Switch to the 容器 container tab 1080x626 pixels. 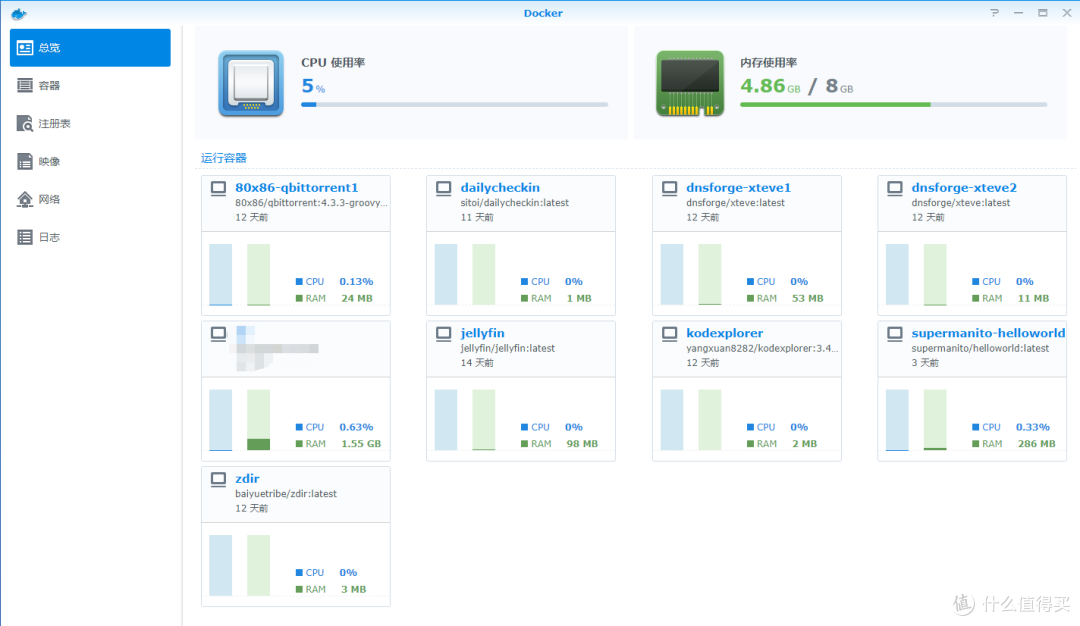90,85
